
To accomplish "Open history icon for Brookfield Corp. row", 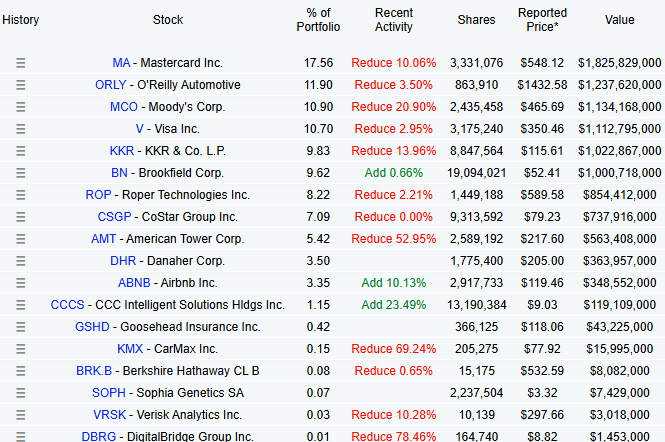I will pos(20,173).
